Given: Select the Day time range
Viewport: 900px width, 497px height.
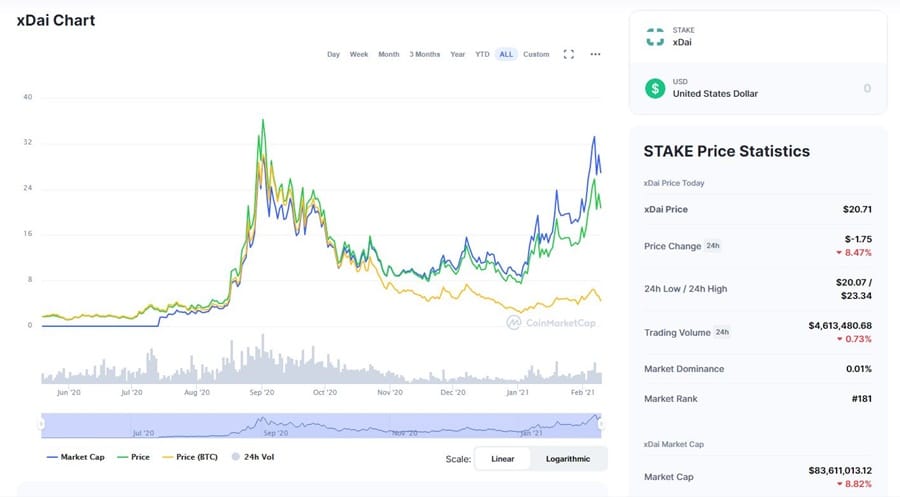Looking at the screenshot, I should pyautogui.click(x=333, y=54).
